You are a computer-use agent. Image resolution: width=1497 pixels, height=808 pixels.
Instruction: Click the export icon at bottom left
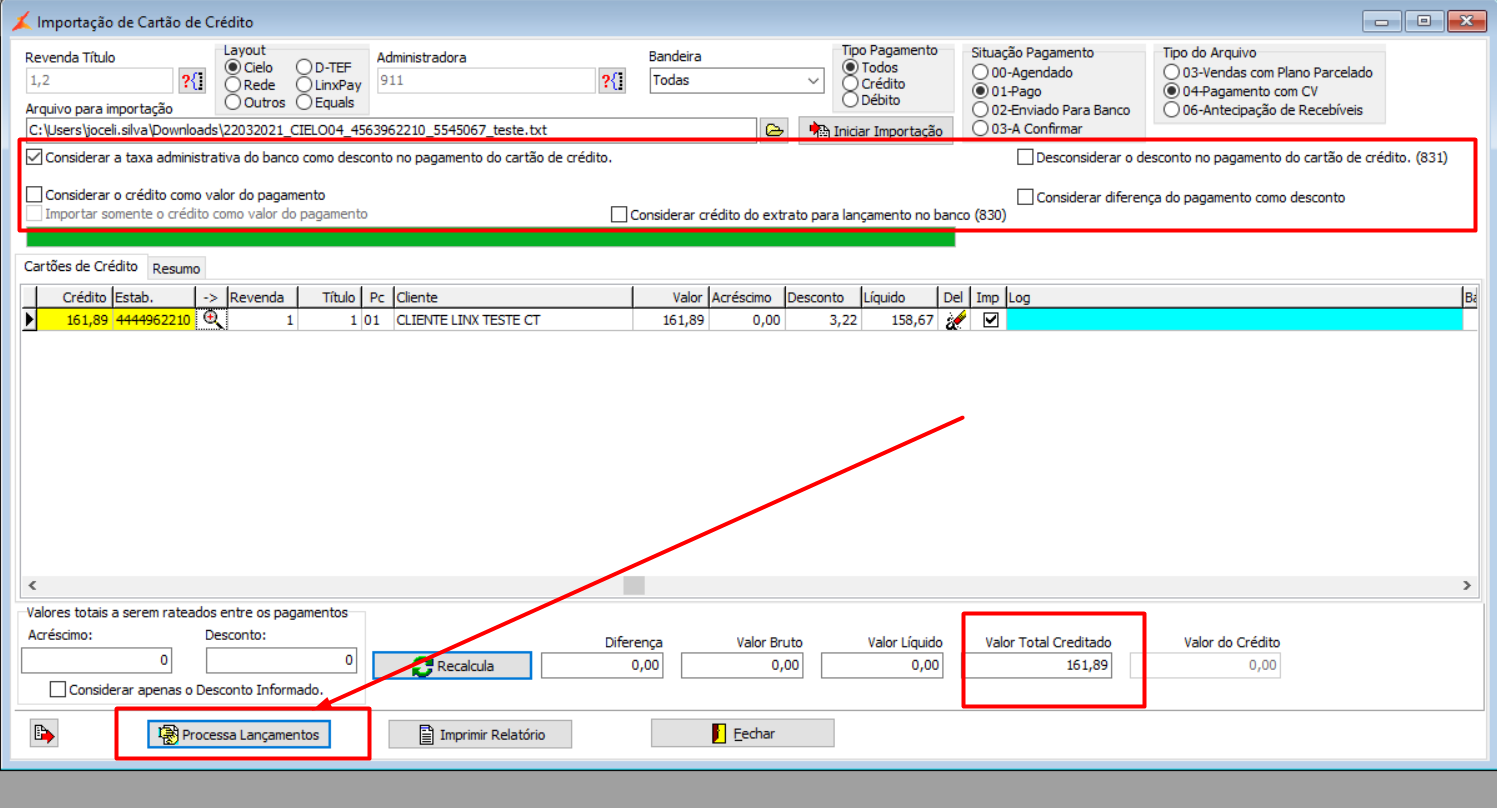(x=44, y=733)
